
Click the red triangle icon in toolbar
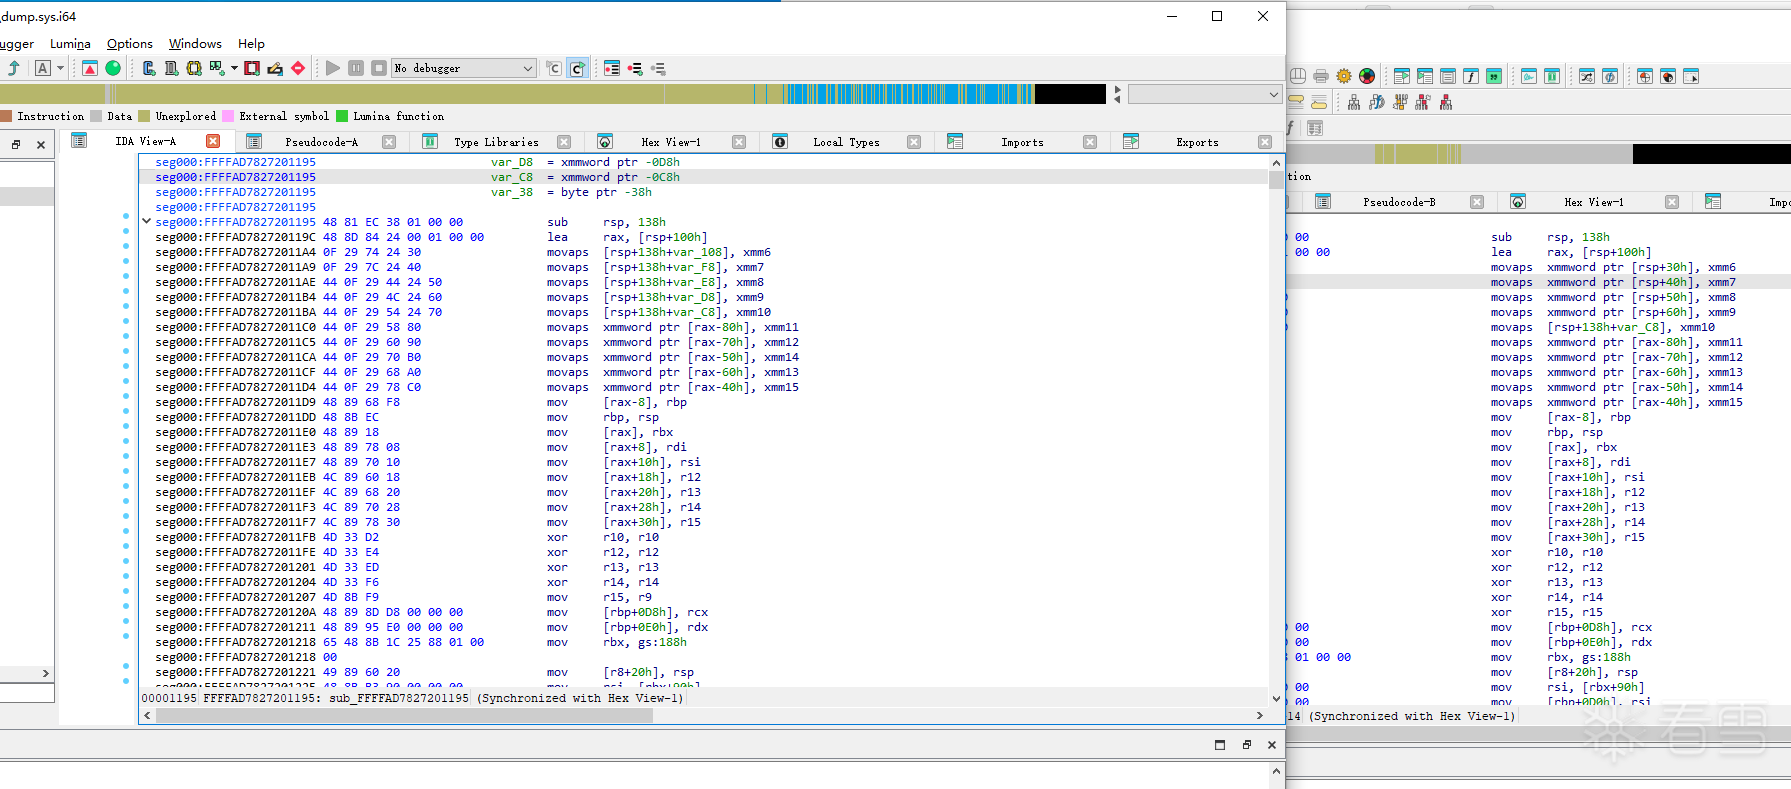click(90, 68)
